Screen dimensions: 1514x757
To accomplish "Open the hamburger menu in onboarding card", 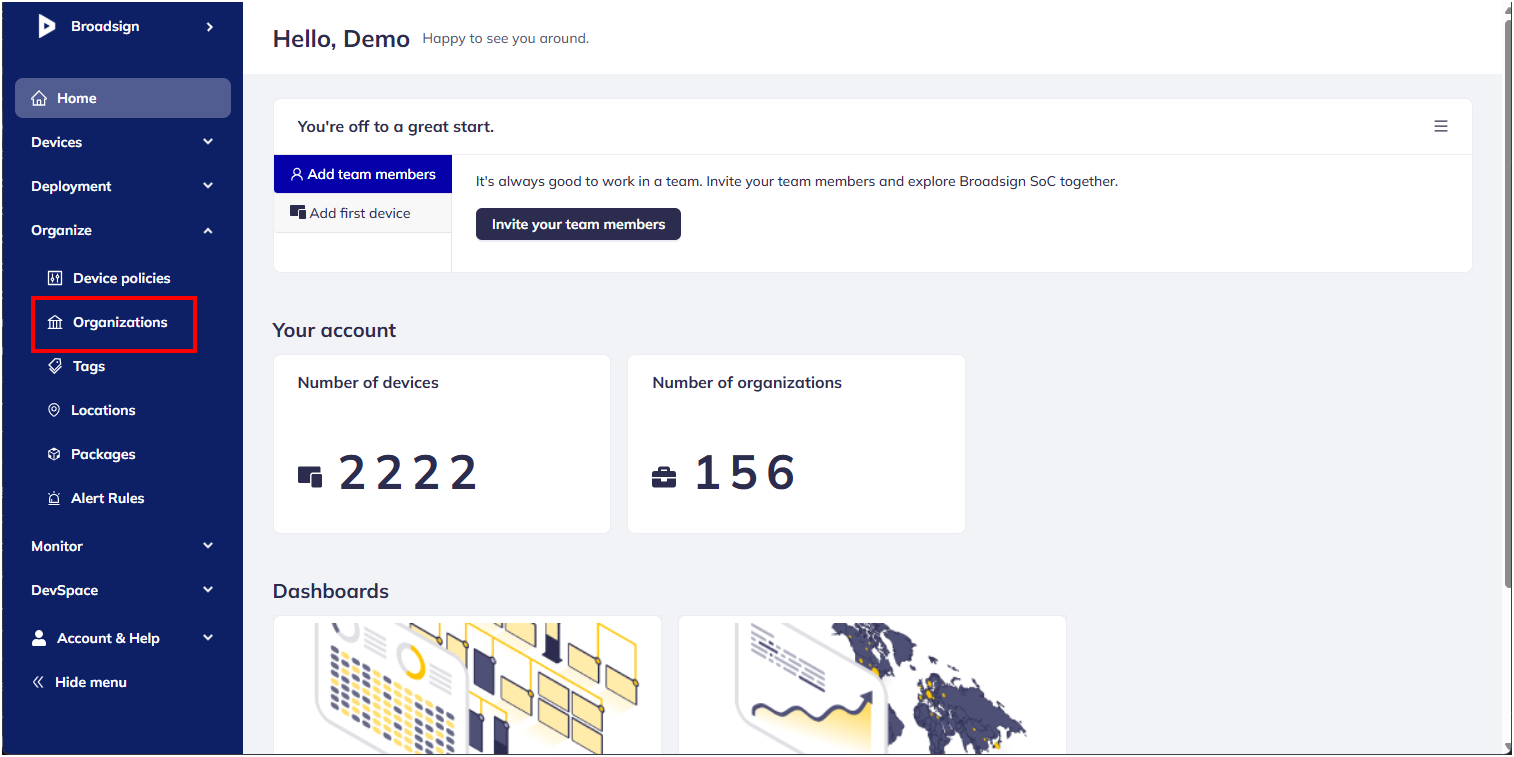I will click(1441, 126).
